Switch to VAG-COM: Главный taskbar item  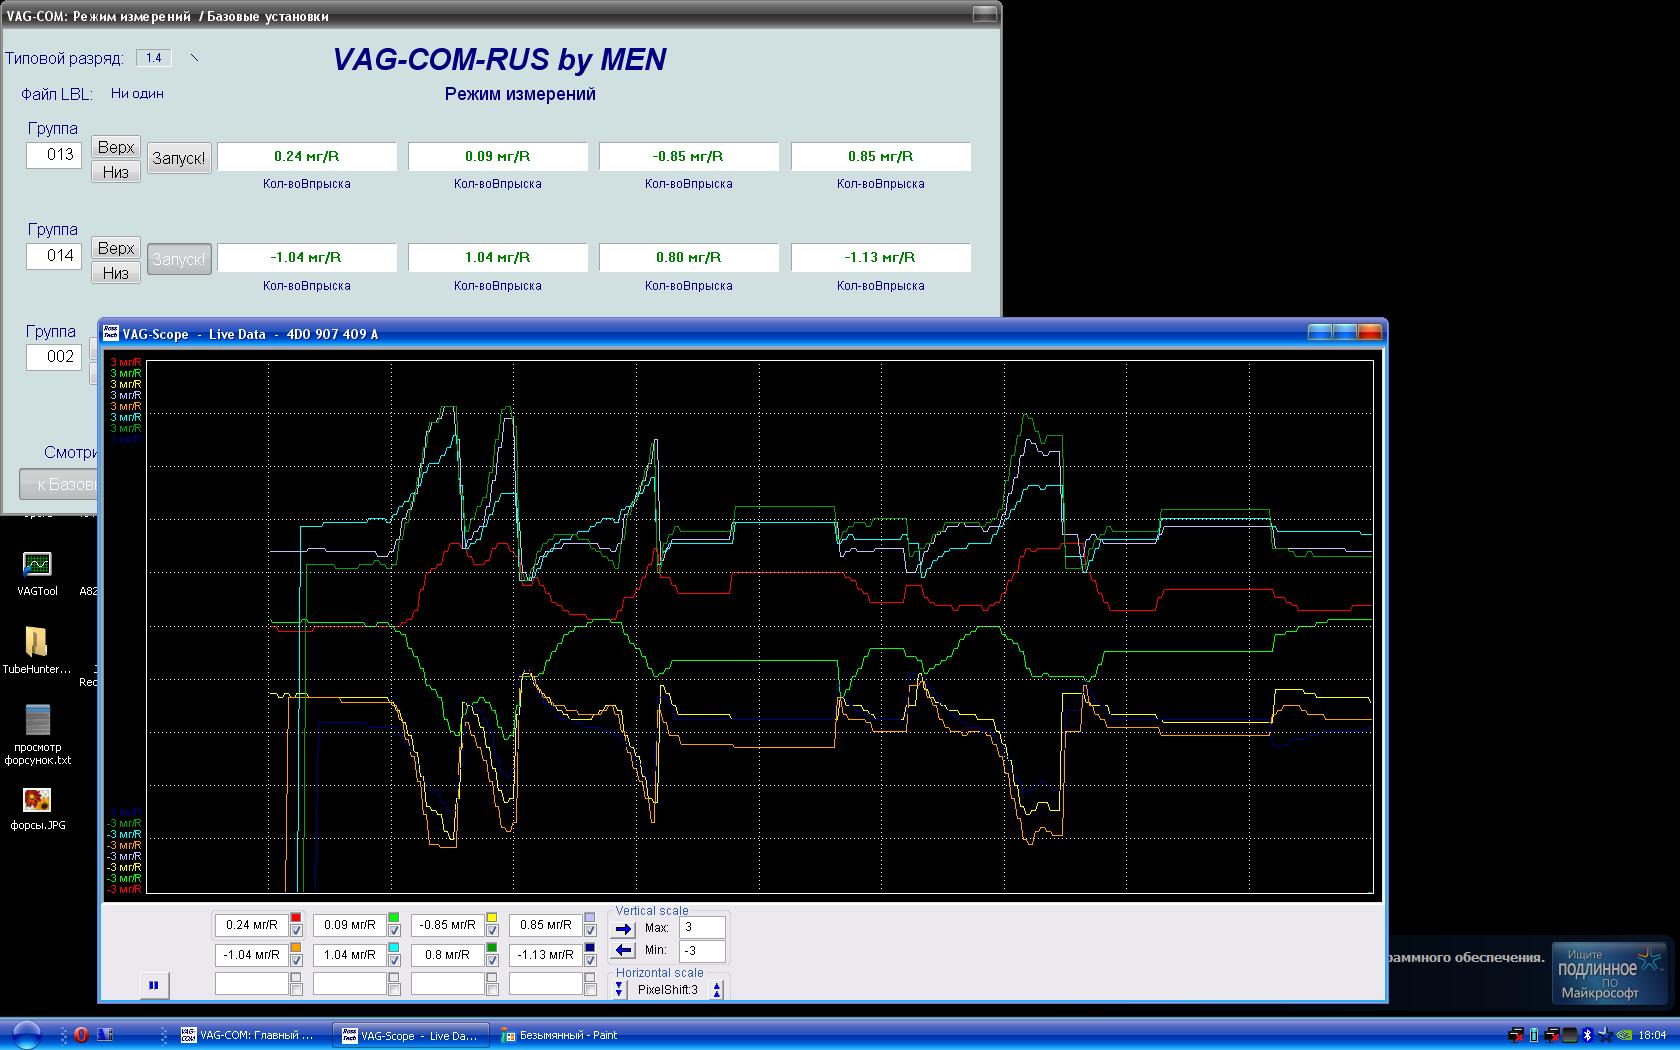click(248, 1035)
